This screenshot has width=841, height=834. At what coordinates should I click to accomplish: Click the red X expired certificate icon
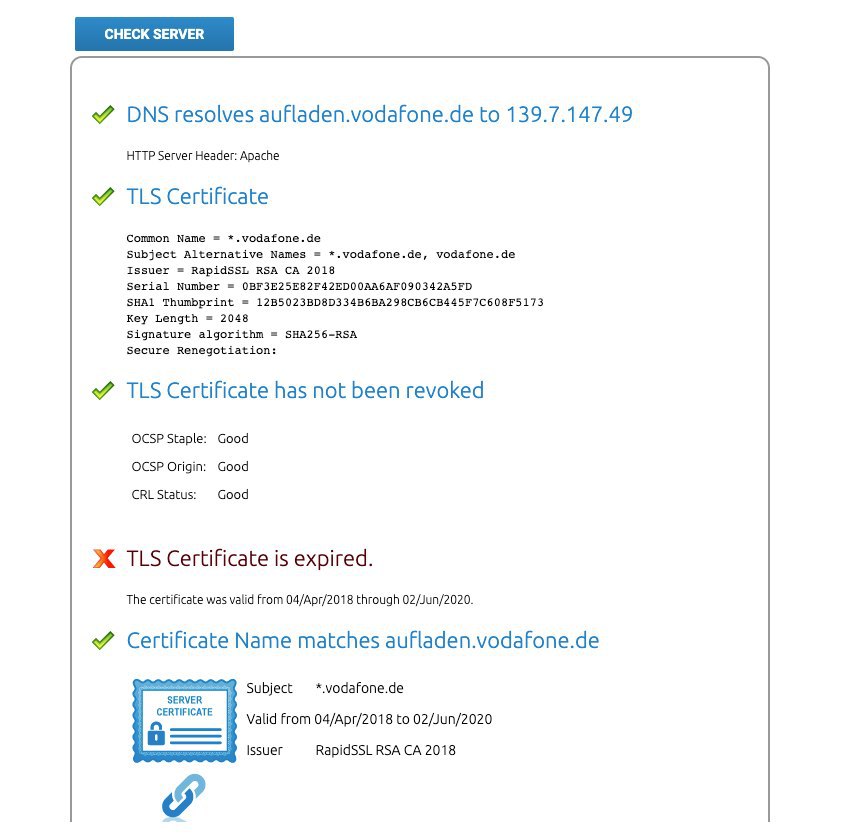[x=104, y=558]
